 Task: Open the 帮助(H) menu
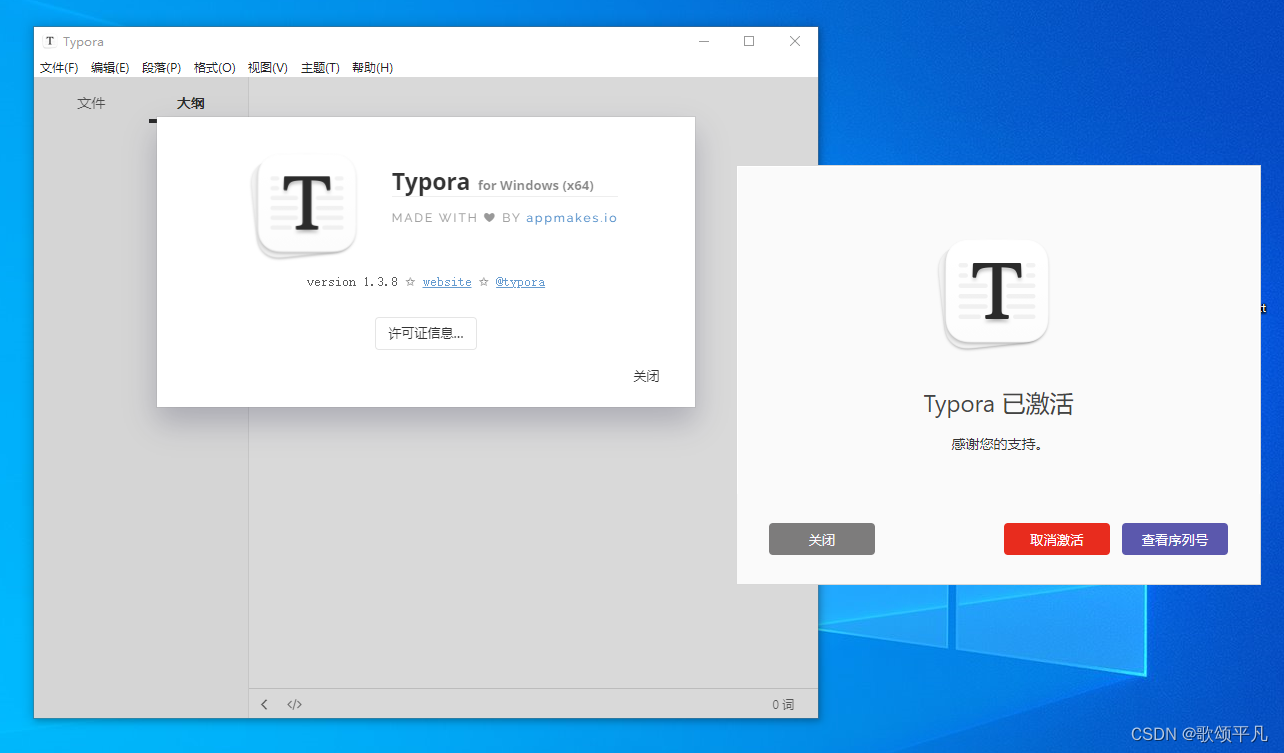coord(372,68)
